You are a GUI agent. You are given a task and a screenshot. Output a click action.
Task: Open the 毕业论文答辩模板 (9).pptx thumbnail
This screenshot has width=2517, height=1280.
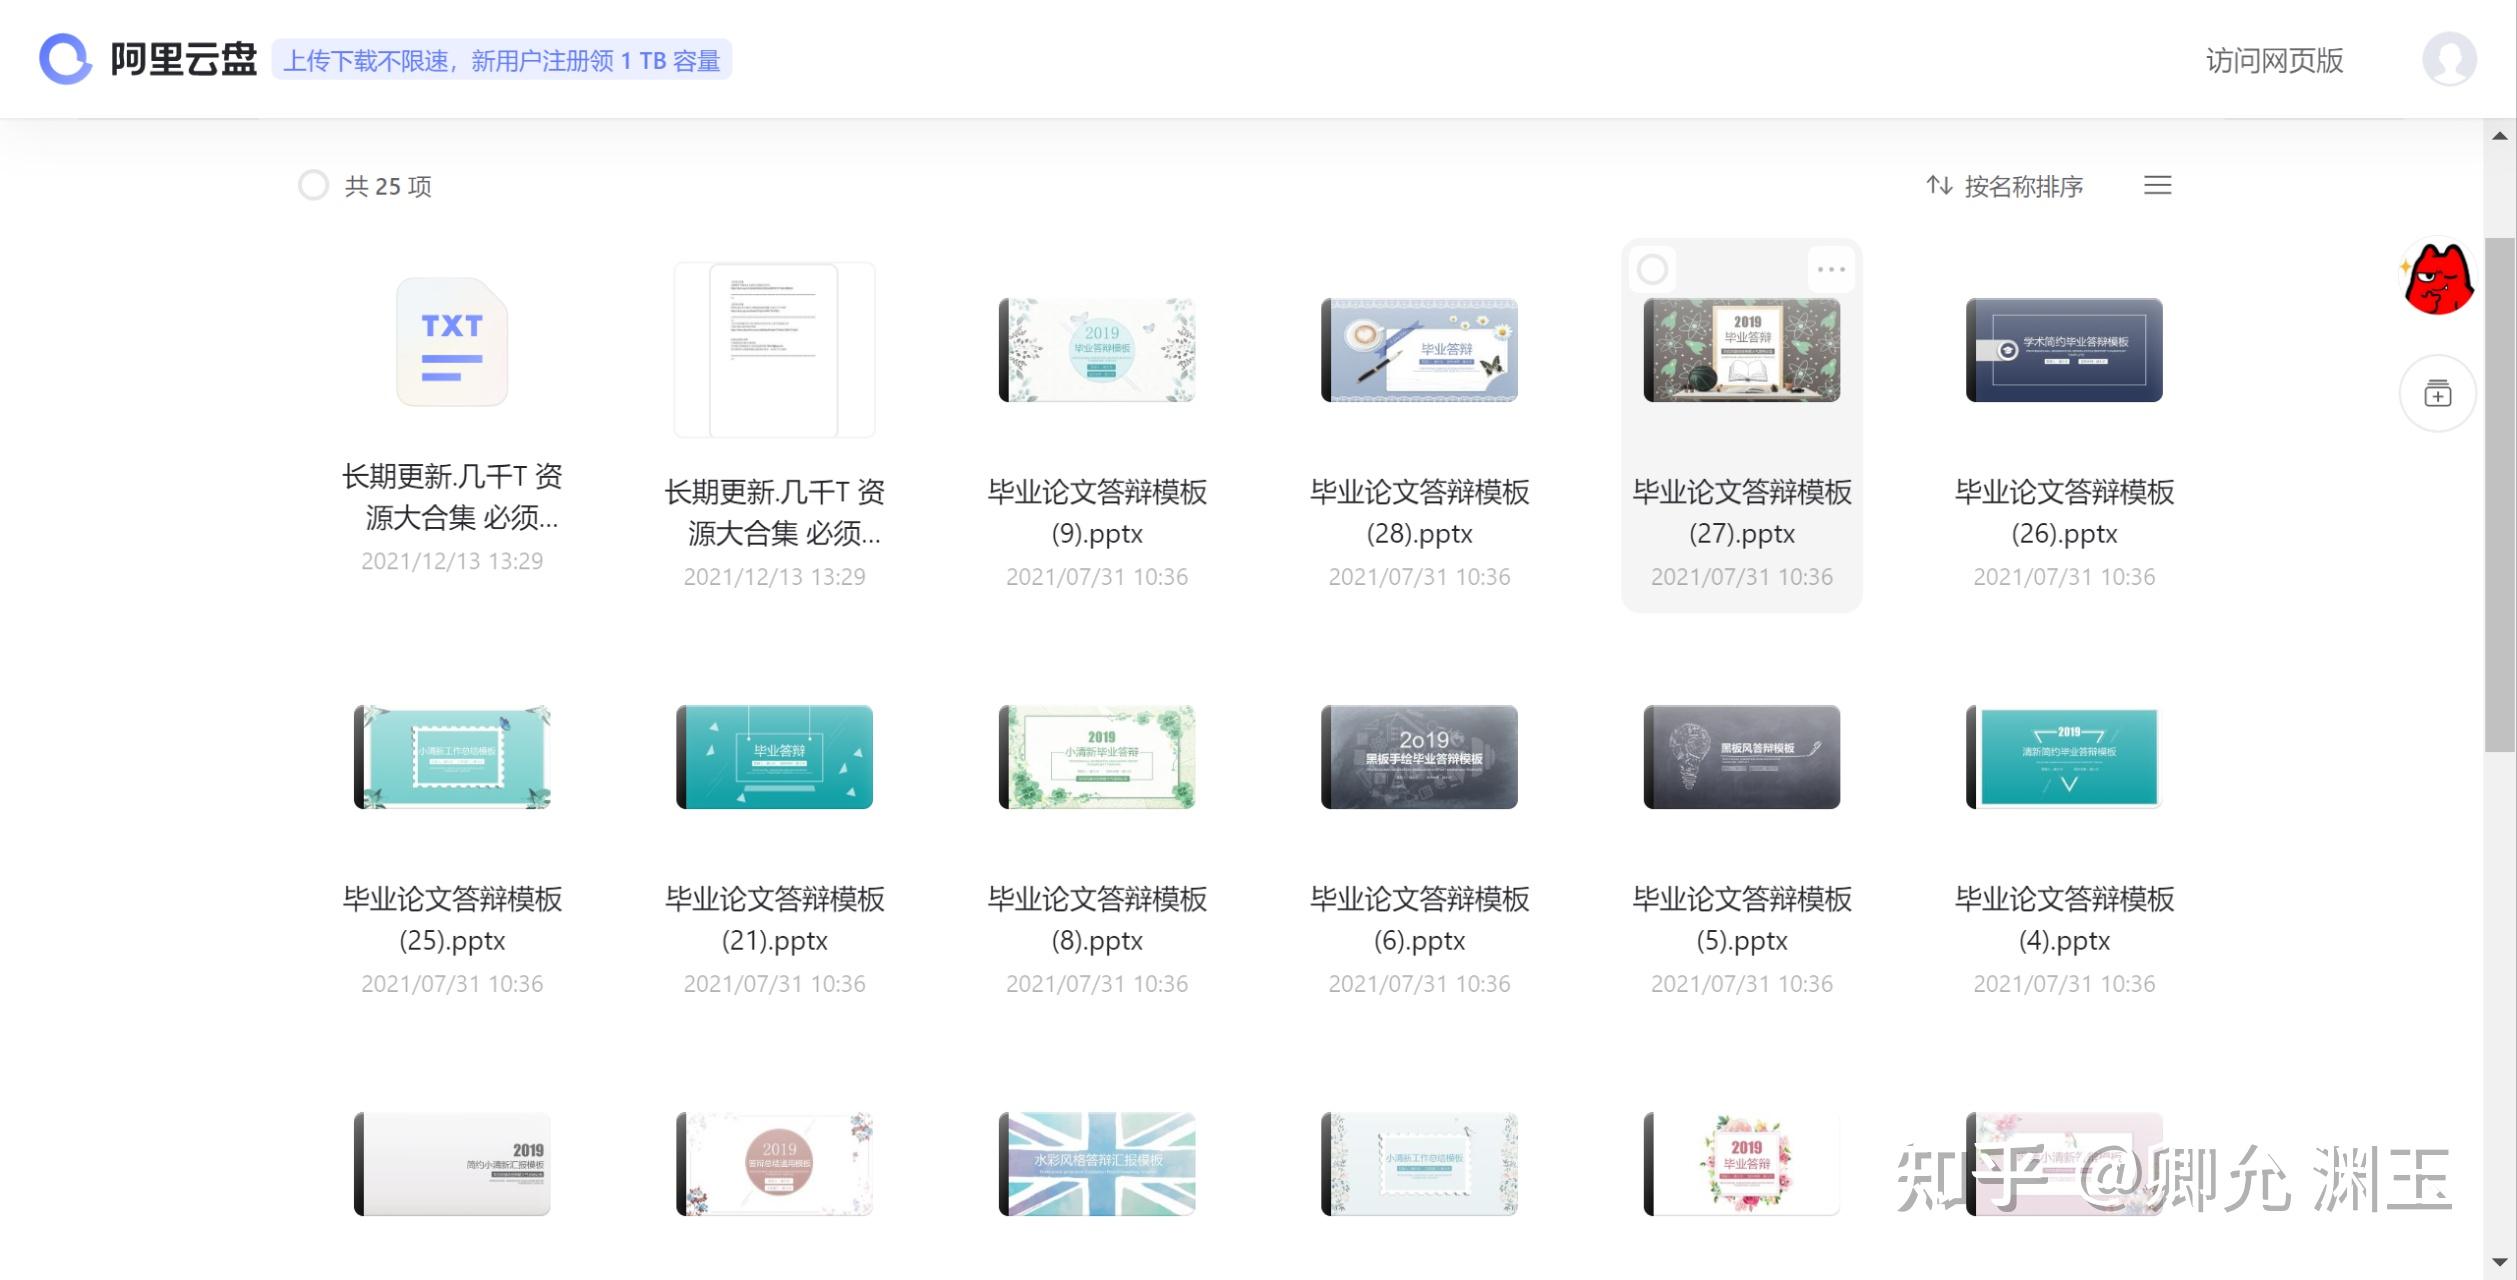(x=1097, y=350)
